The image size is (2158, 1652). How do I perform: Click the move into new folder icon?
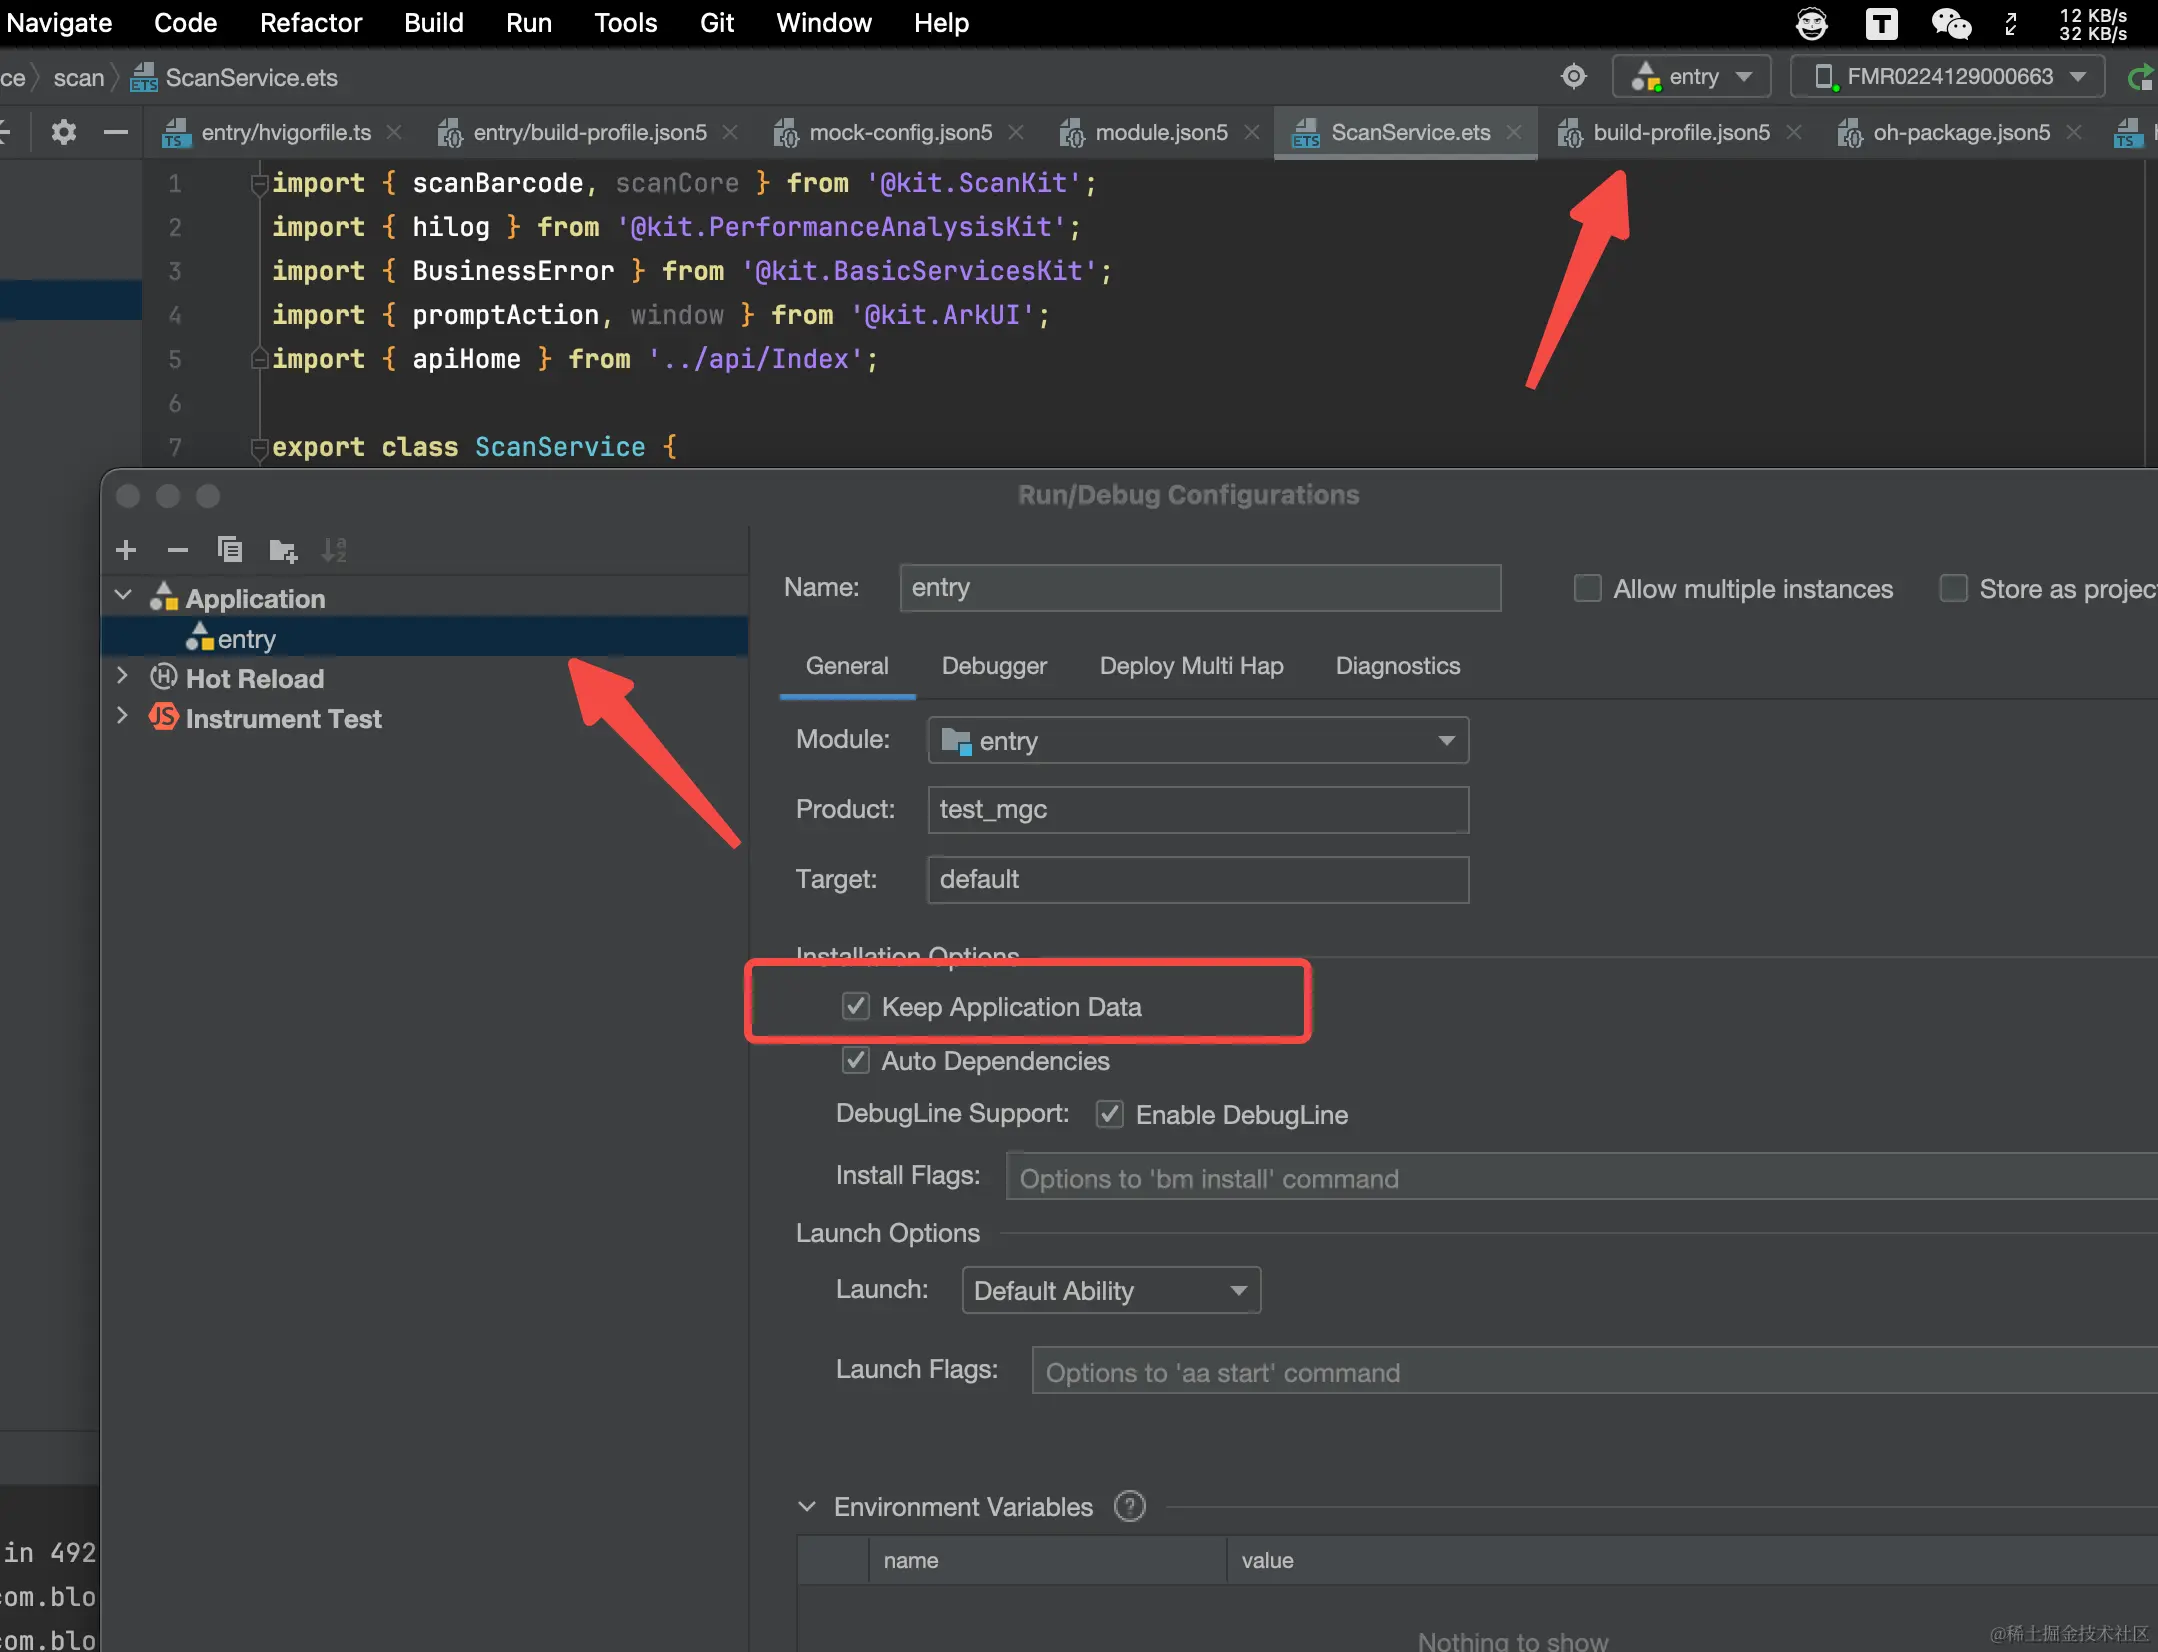tap(283, 550)
